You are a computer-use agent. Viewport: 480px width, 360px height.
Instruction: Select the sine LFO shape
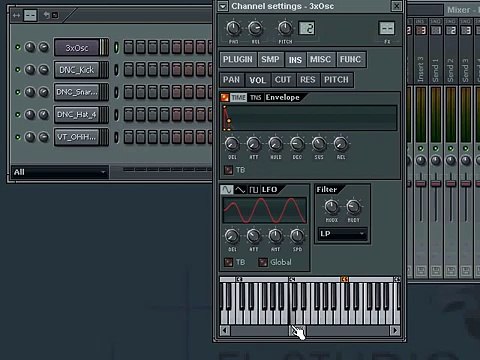(x=227, y=190)
